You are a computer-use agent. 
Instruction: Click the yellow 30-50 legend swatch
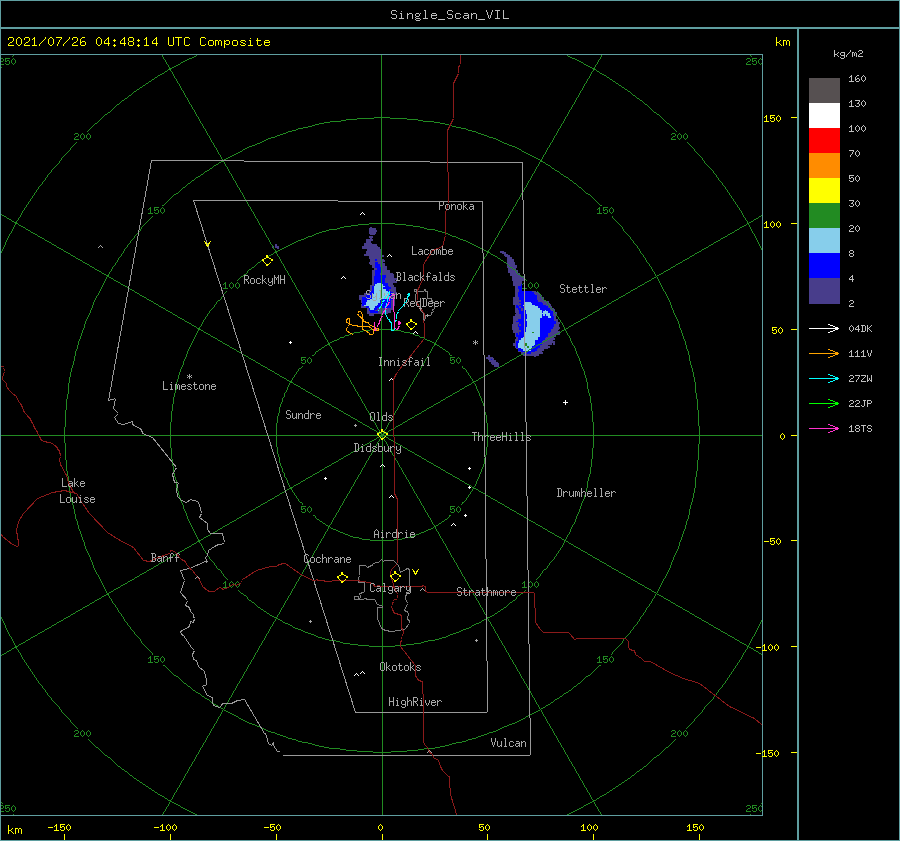824,191
